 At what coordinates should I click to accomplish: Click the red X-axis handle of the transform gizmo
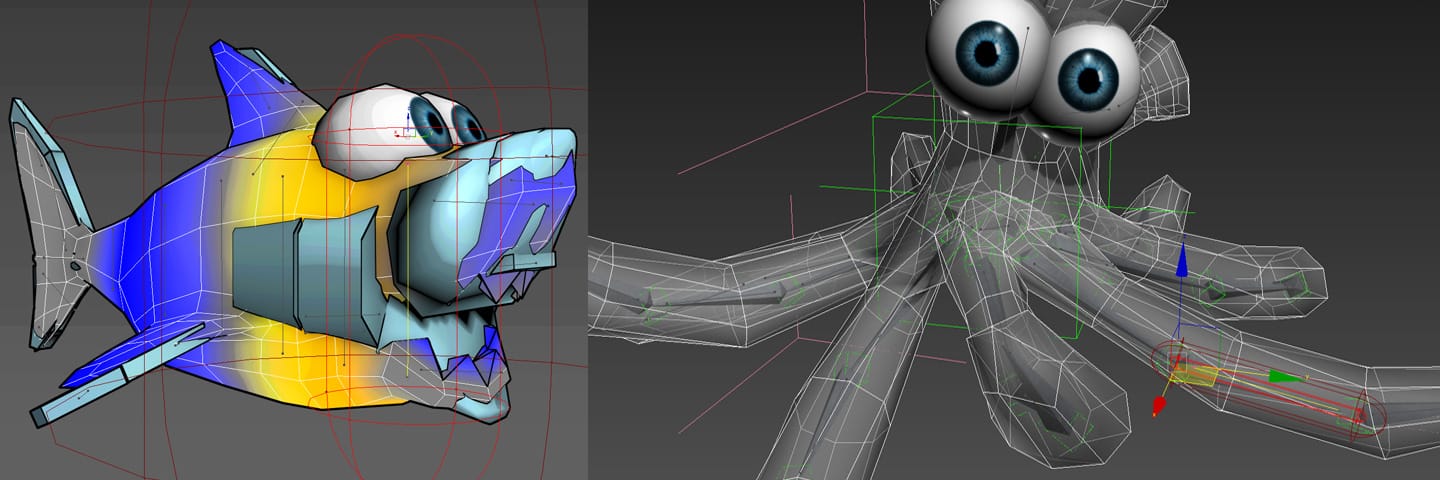1159,406
